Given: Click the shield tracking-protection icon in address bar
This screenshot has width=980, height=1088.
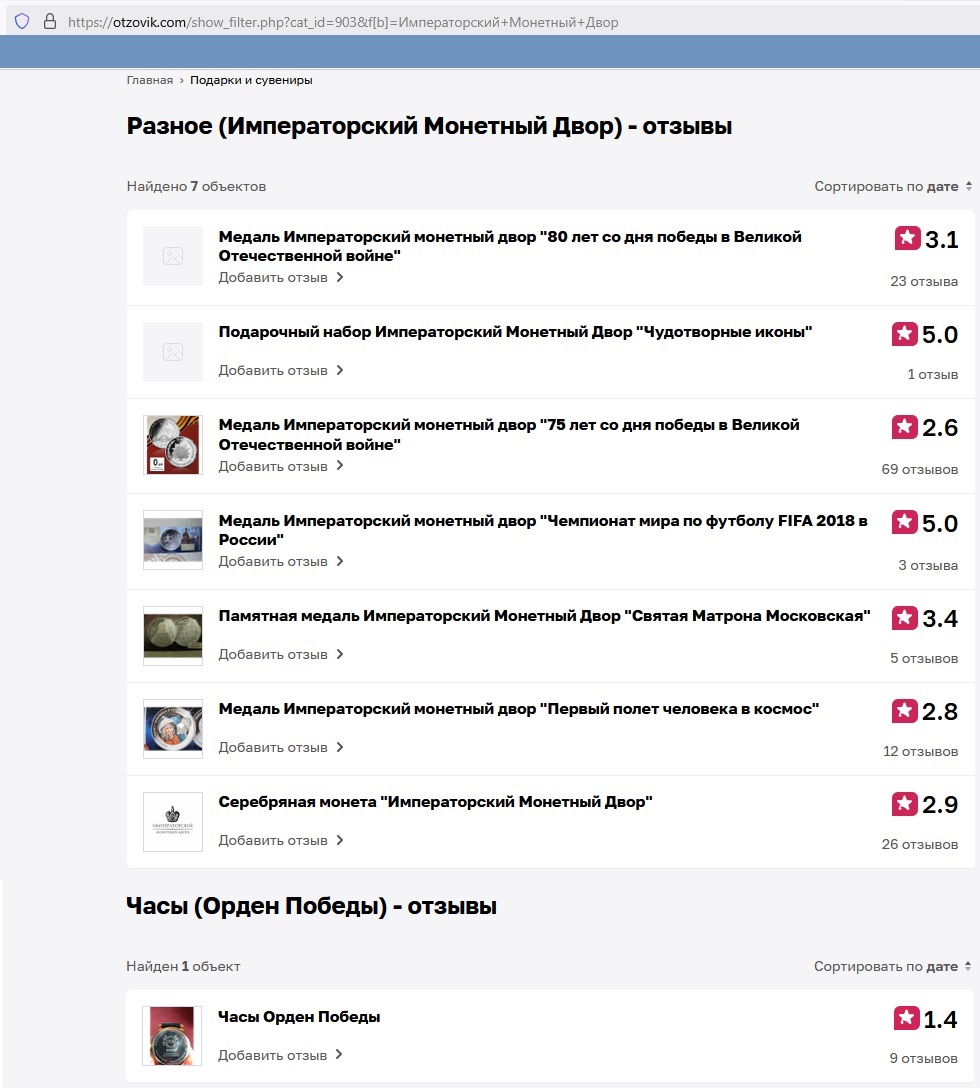Looking at the screenshot, I should [x=22, y=22].
